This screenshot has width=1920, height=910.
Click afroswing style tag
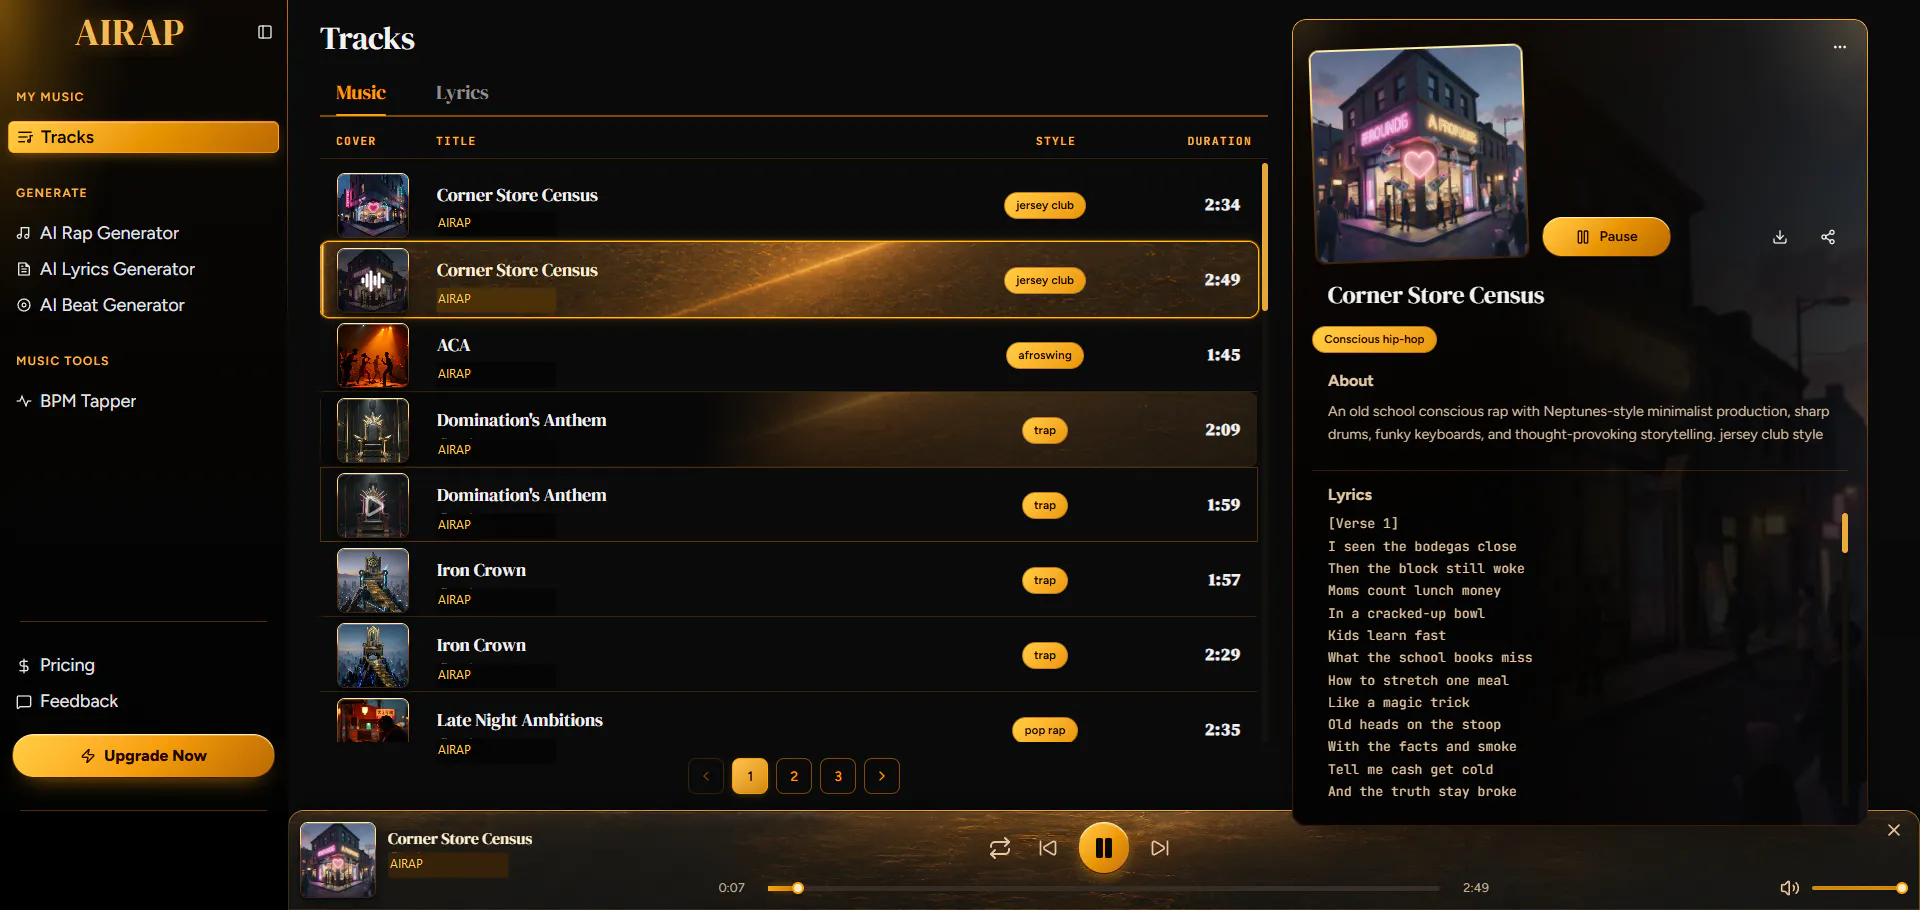[1045, 355]
